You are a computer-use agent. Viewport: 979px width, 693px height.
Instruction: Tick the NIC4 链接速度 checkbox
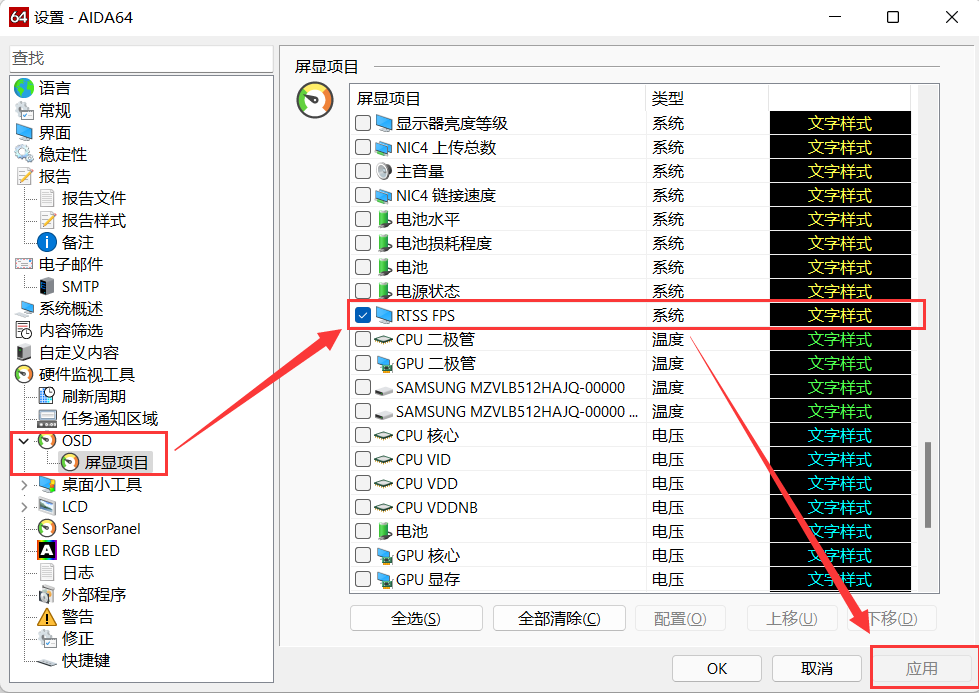point(363,195)
